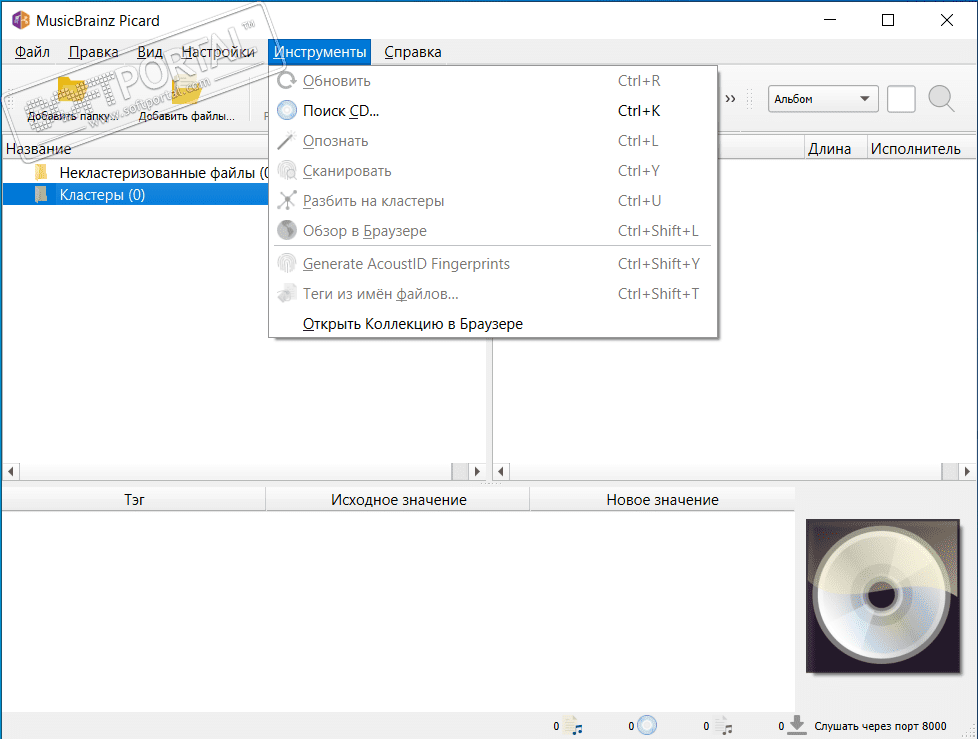Image resolution: width=978 pixels, height=739 pixels.
Task: Click Generate AcoustID Fingerprints entry
Action: 493,264
